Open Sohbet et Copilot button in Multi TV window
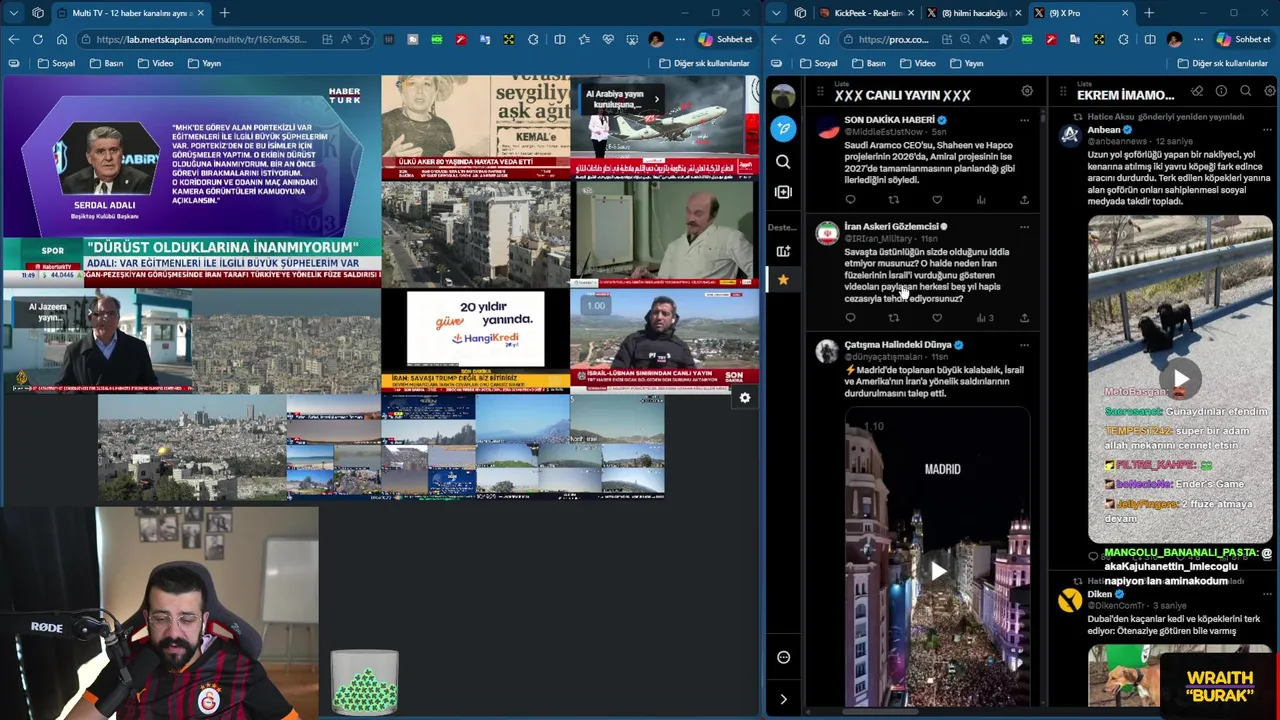 tap(725, 39)
